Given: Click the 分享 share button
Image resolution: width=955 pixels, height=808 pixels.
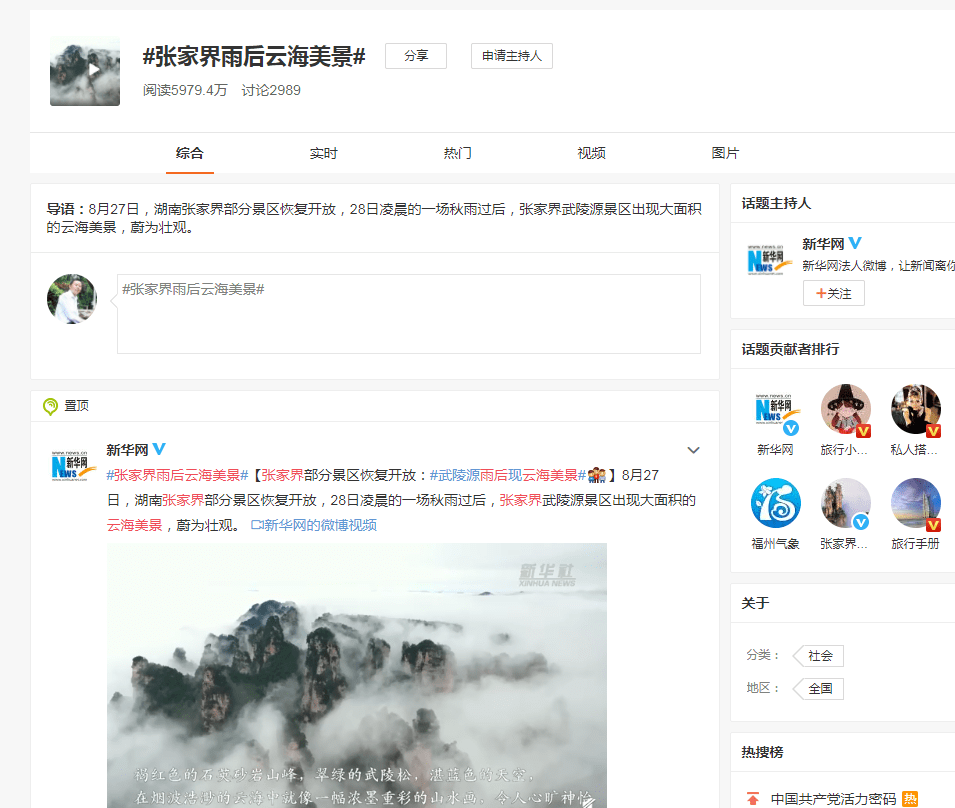Looking at the screenshot, I should pyautogui.click(x=415, y=56).
